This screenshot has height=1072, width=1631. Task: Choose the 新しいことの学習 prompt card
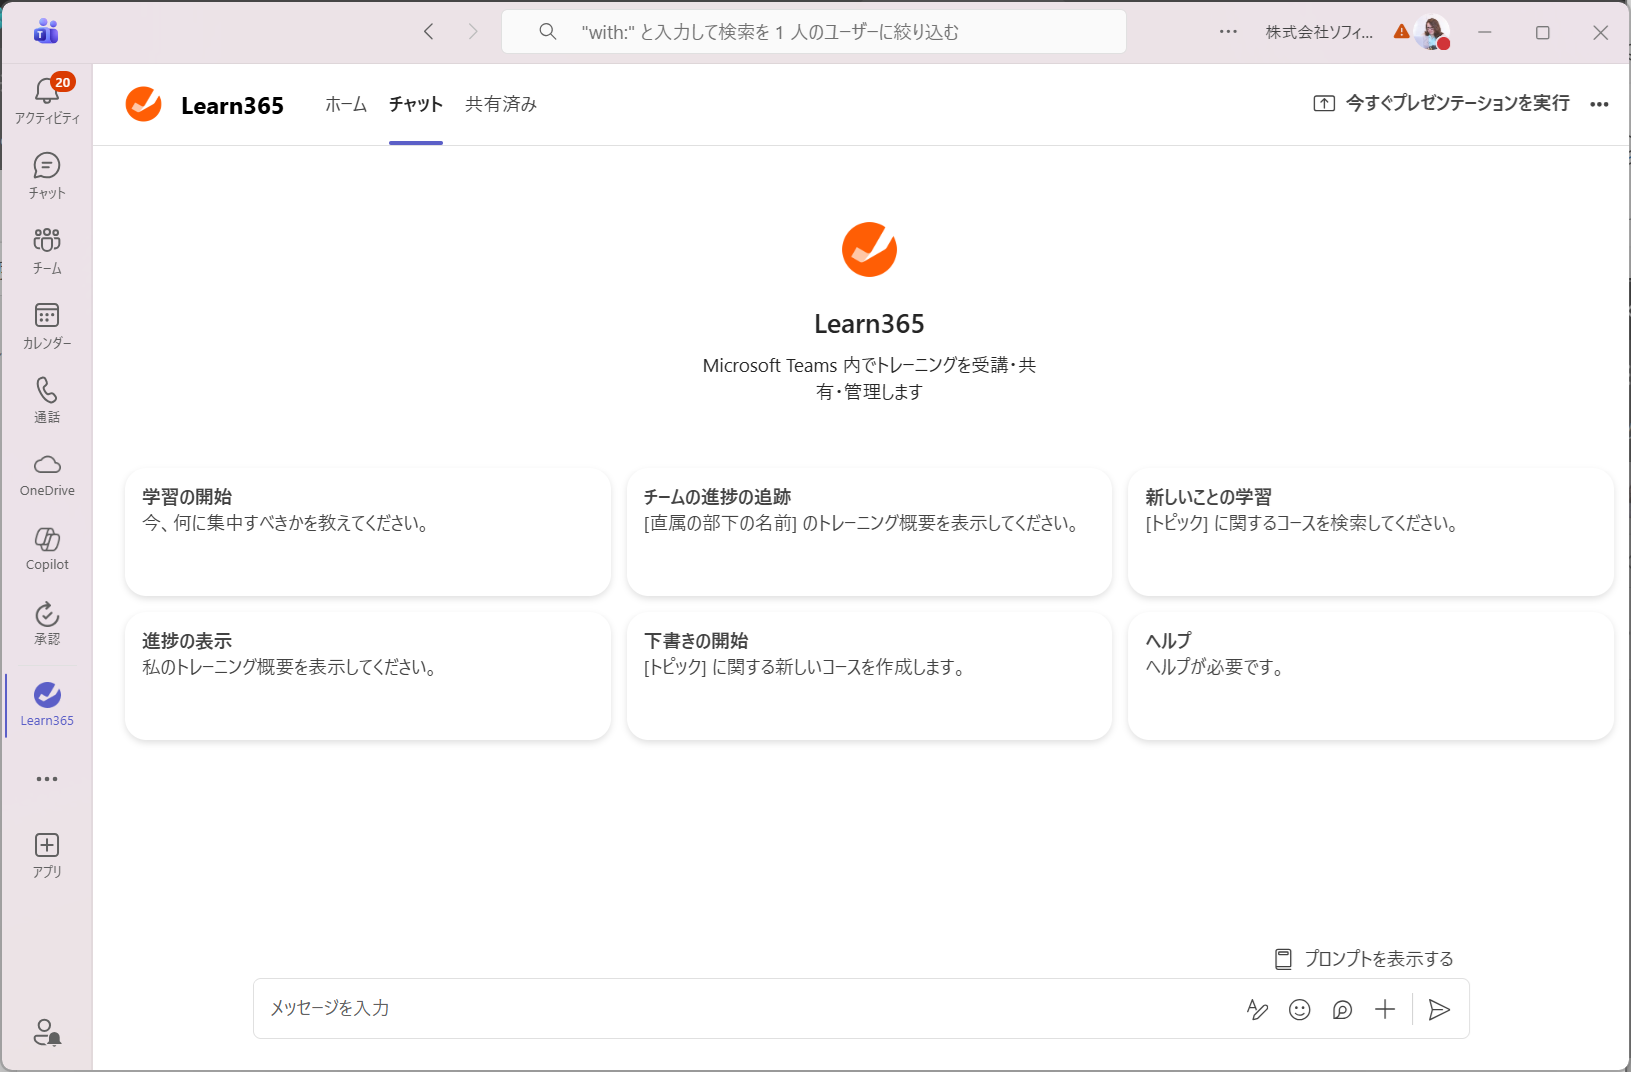point(1371,532)
